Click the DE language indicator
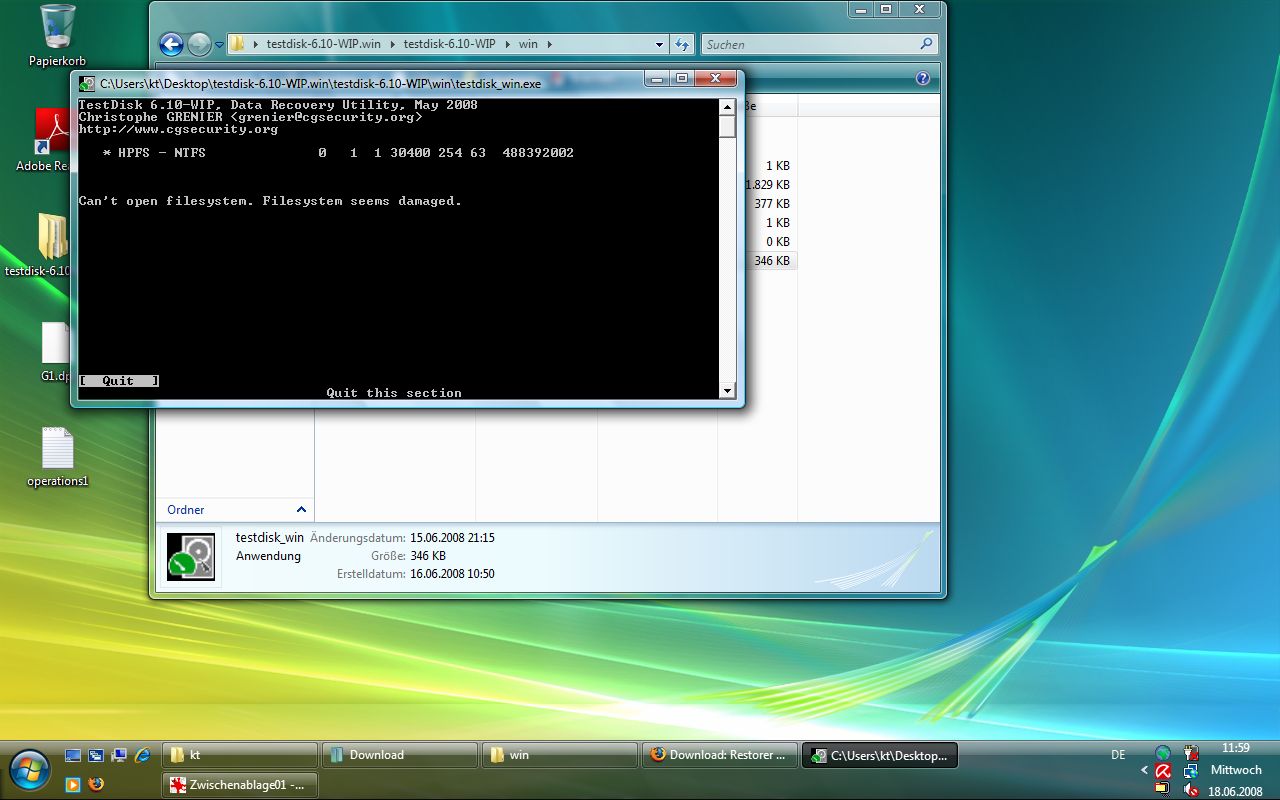 coord(1118,755)
